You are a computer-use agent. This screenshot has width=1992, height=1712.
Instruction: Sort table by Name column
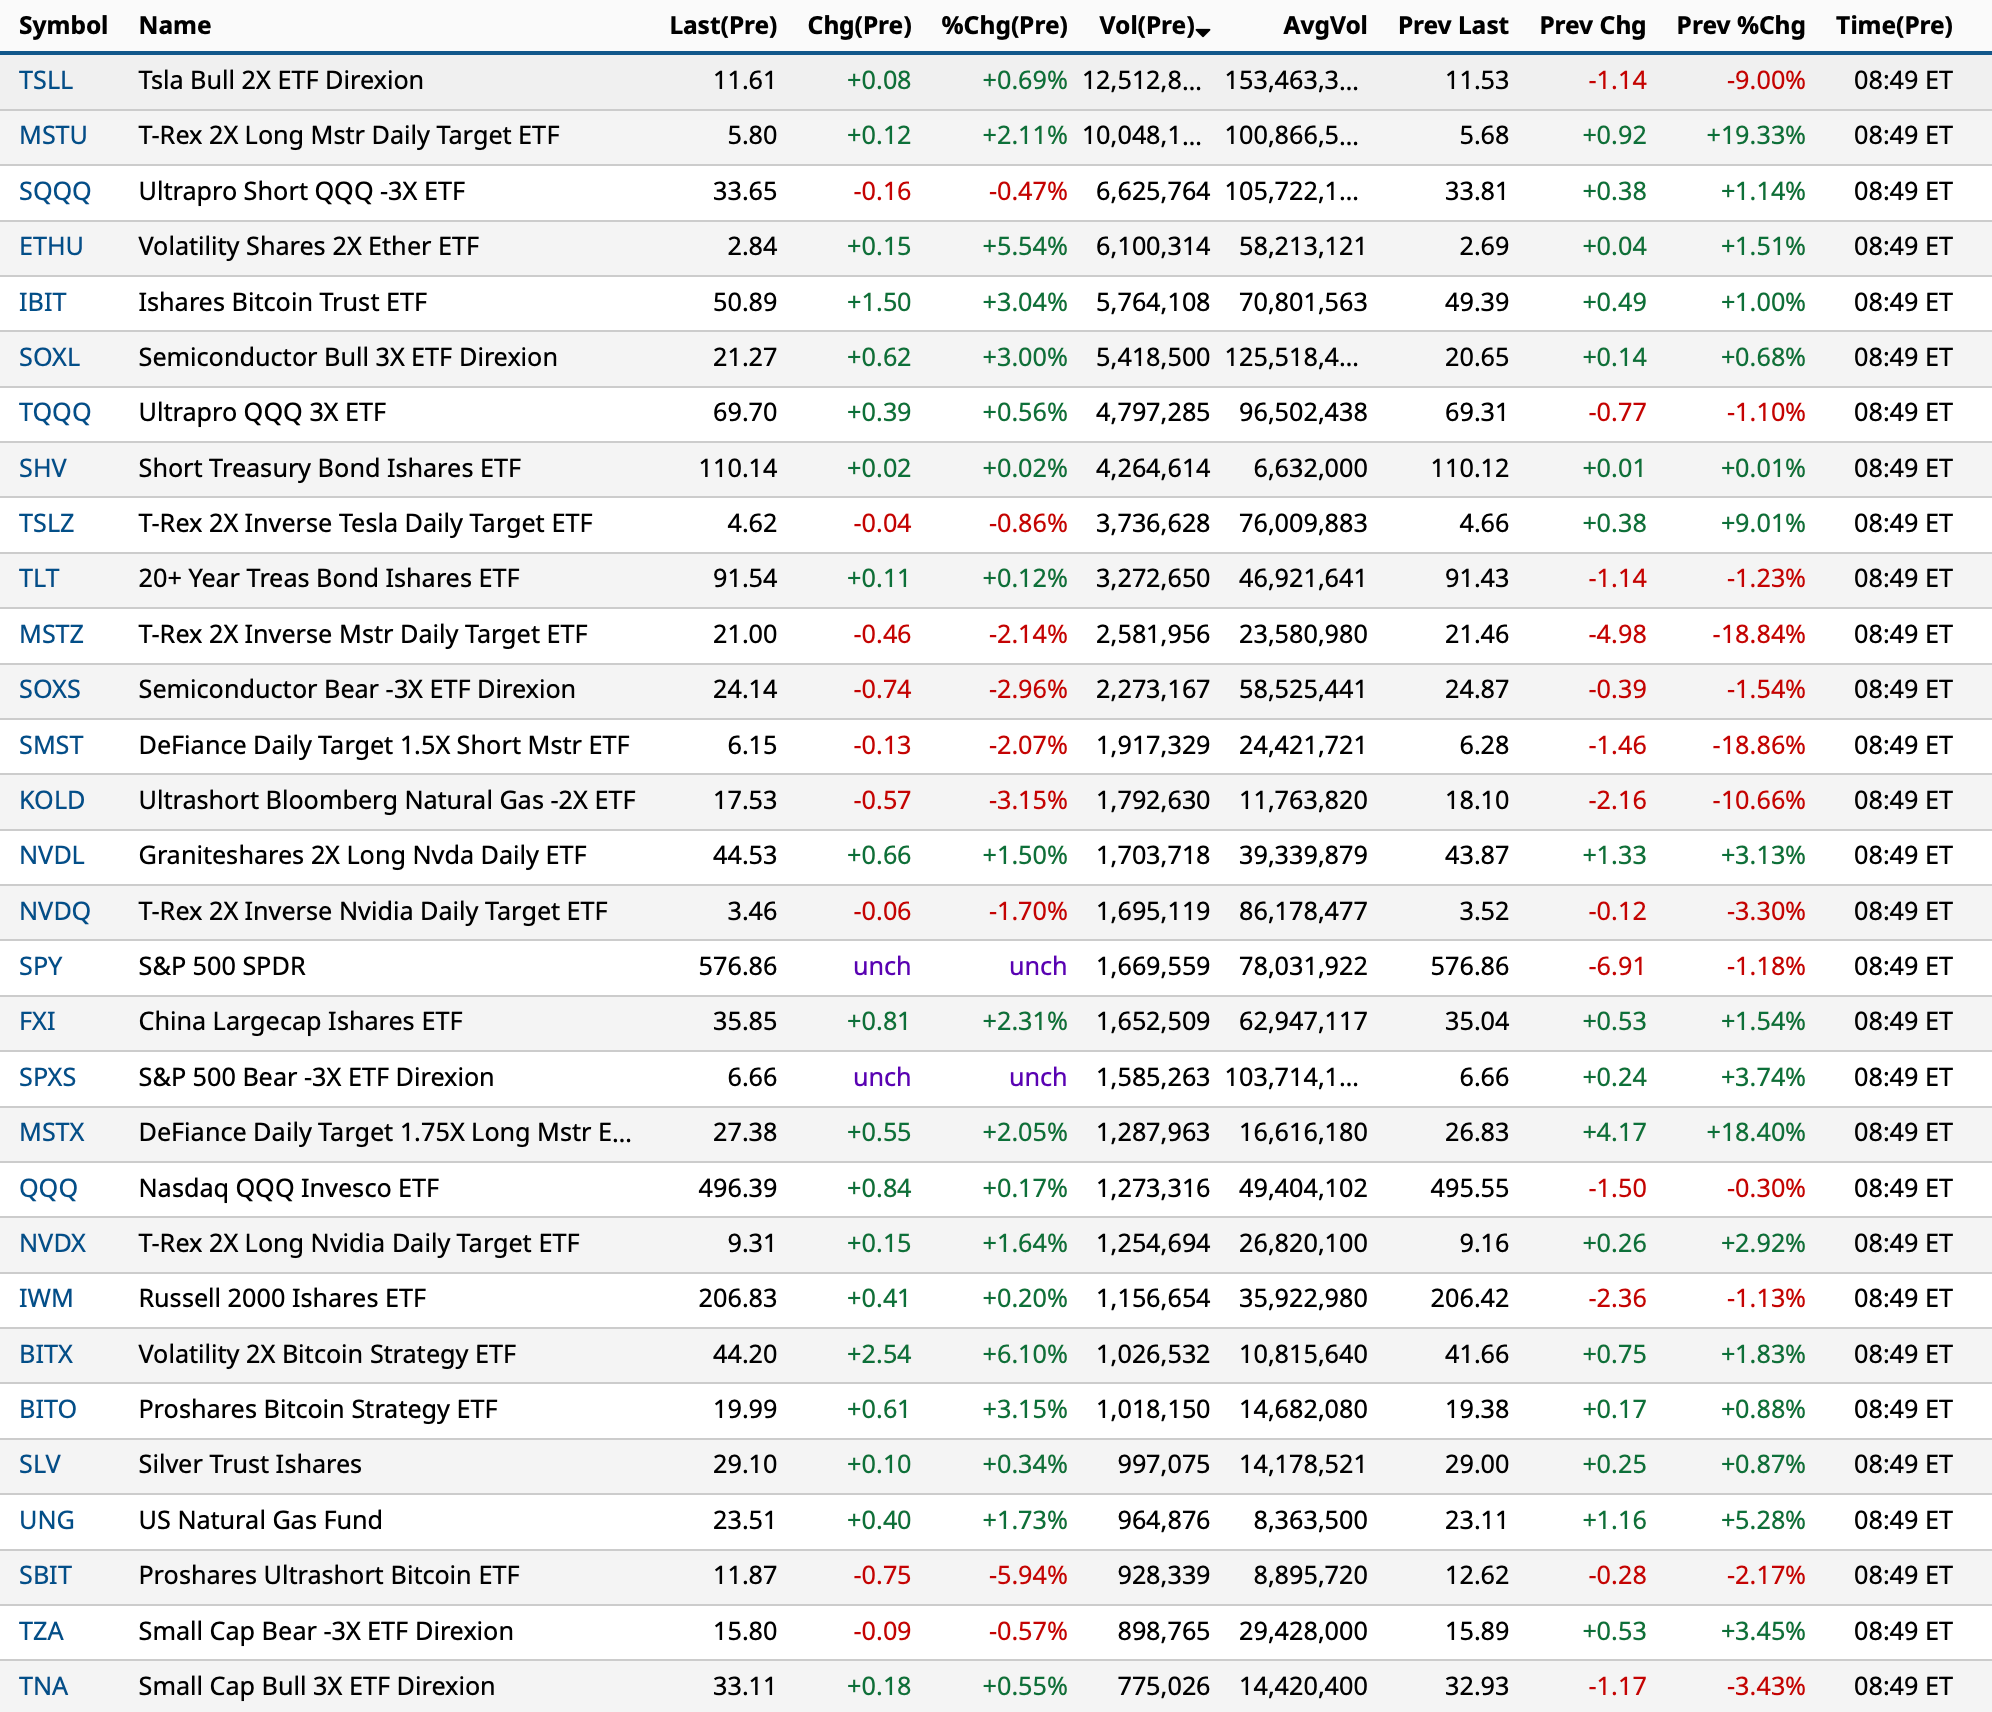[x=174, y=26]
